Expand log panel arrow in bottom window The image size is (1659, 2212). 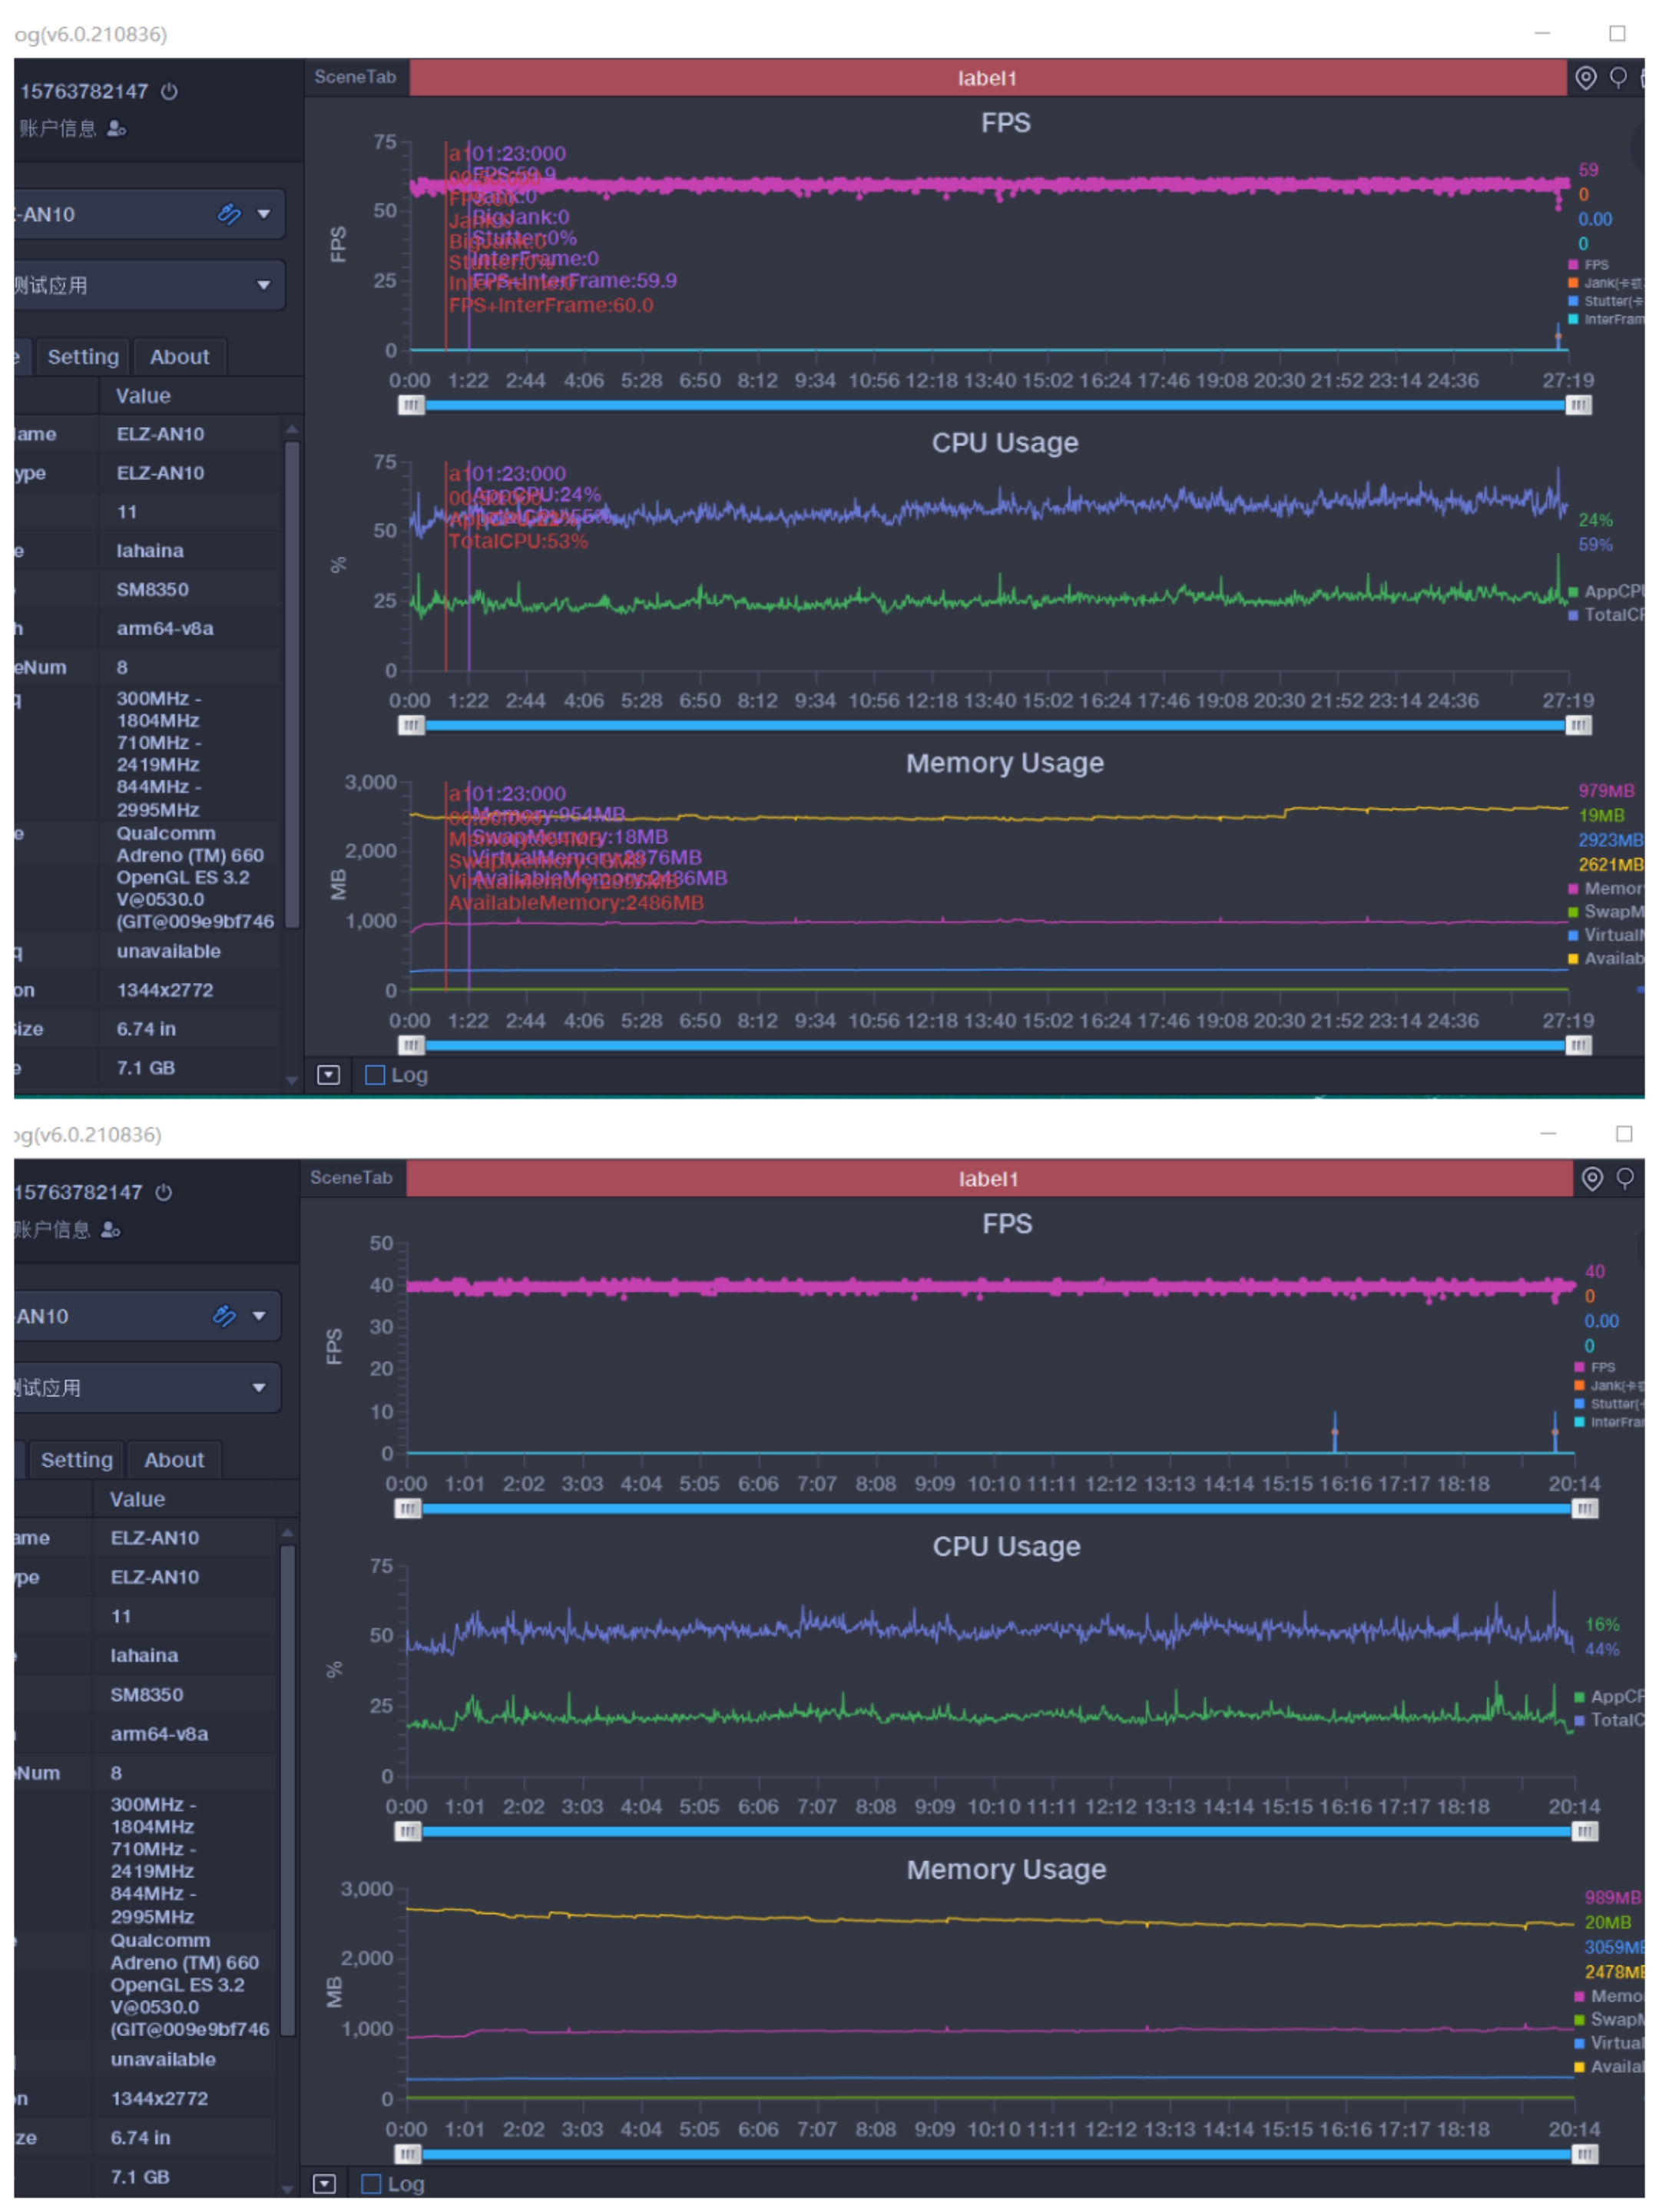324,2184
